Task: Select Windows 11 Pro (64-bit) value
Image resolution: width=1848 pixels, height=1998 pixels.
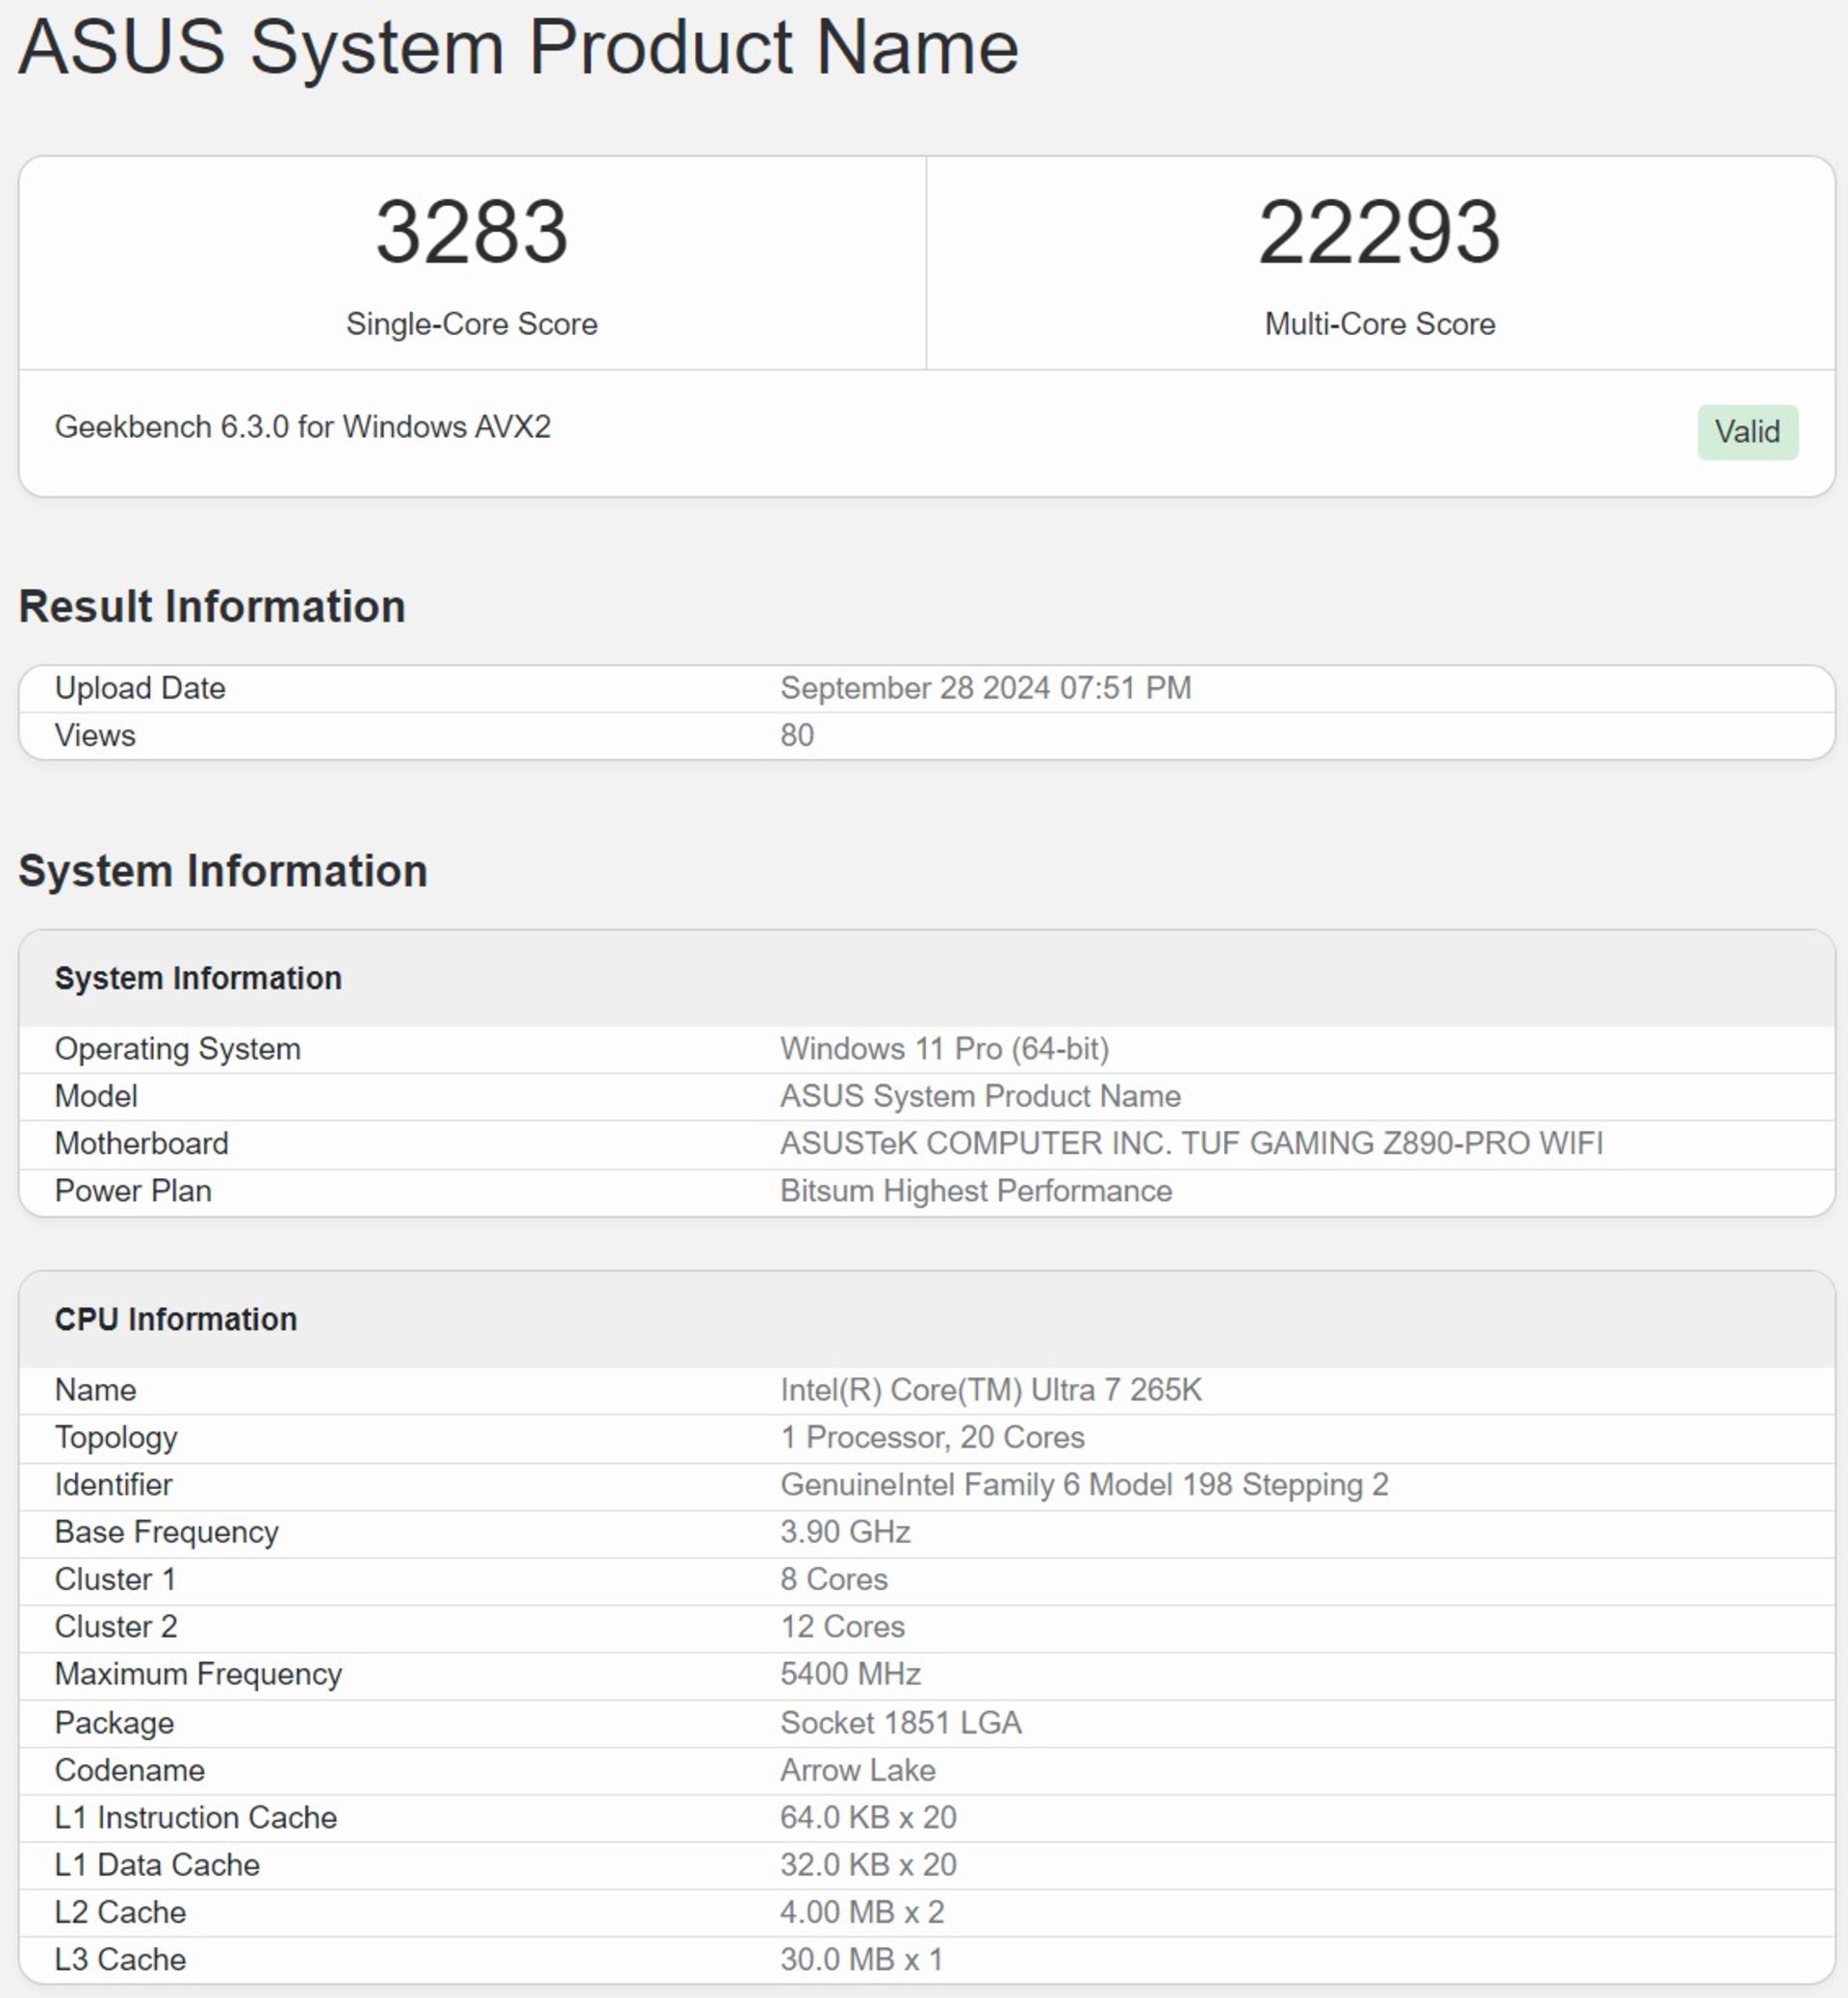Action: (x=944, y=1049)
